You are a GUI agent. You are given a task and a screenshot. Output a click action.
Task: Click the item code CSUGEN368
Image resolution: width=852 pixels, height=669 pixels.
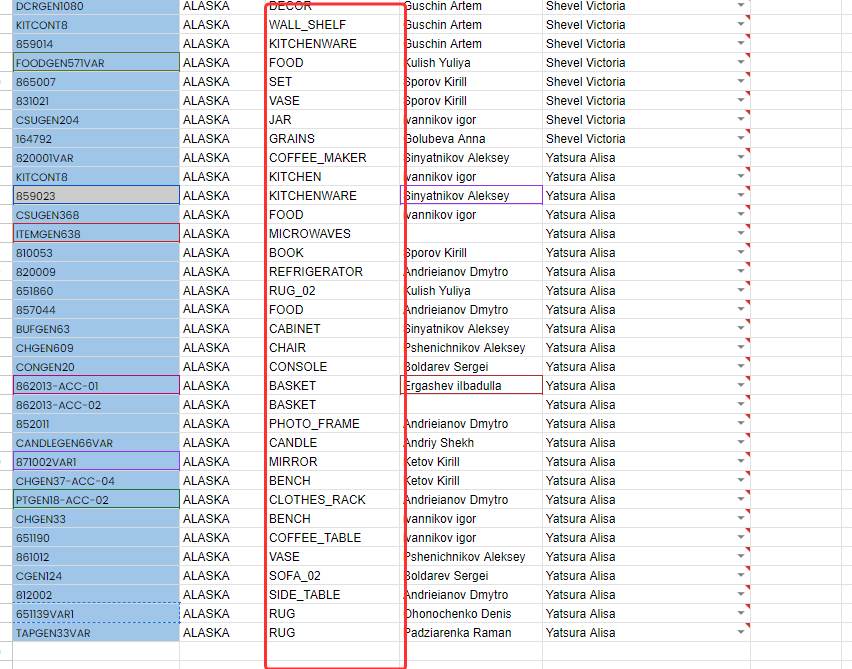96,215
